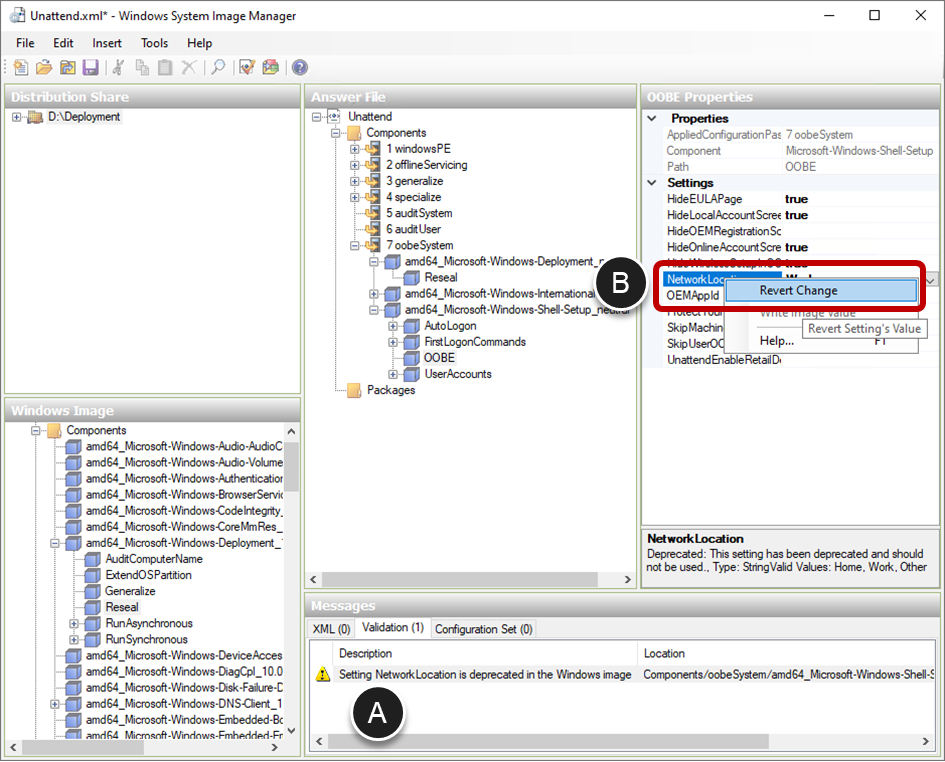Open the NetworkLocation value dropdown arrow
The image size is (945, 762).
click(931, 279)
